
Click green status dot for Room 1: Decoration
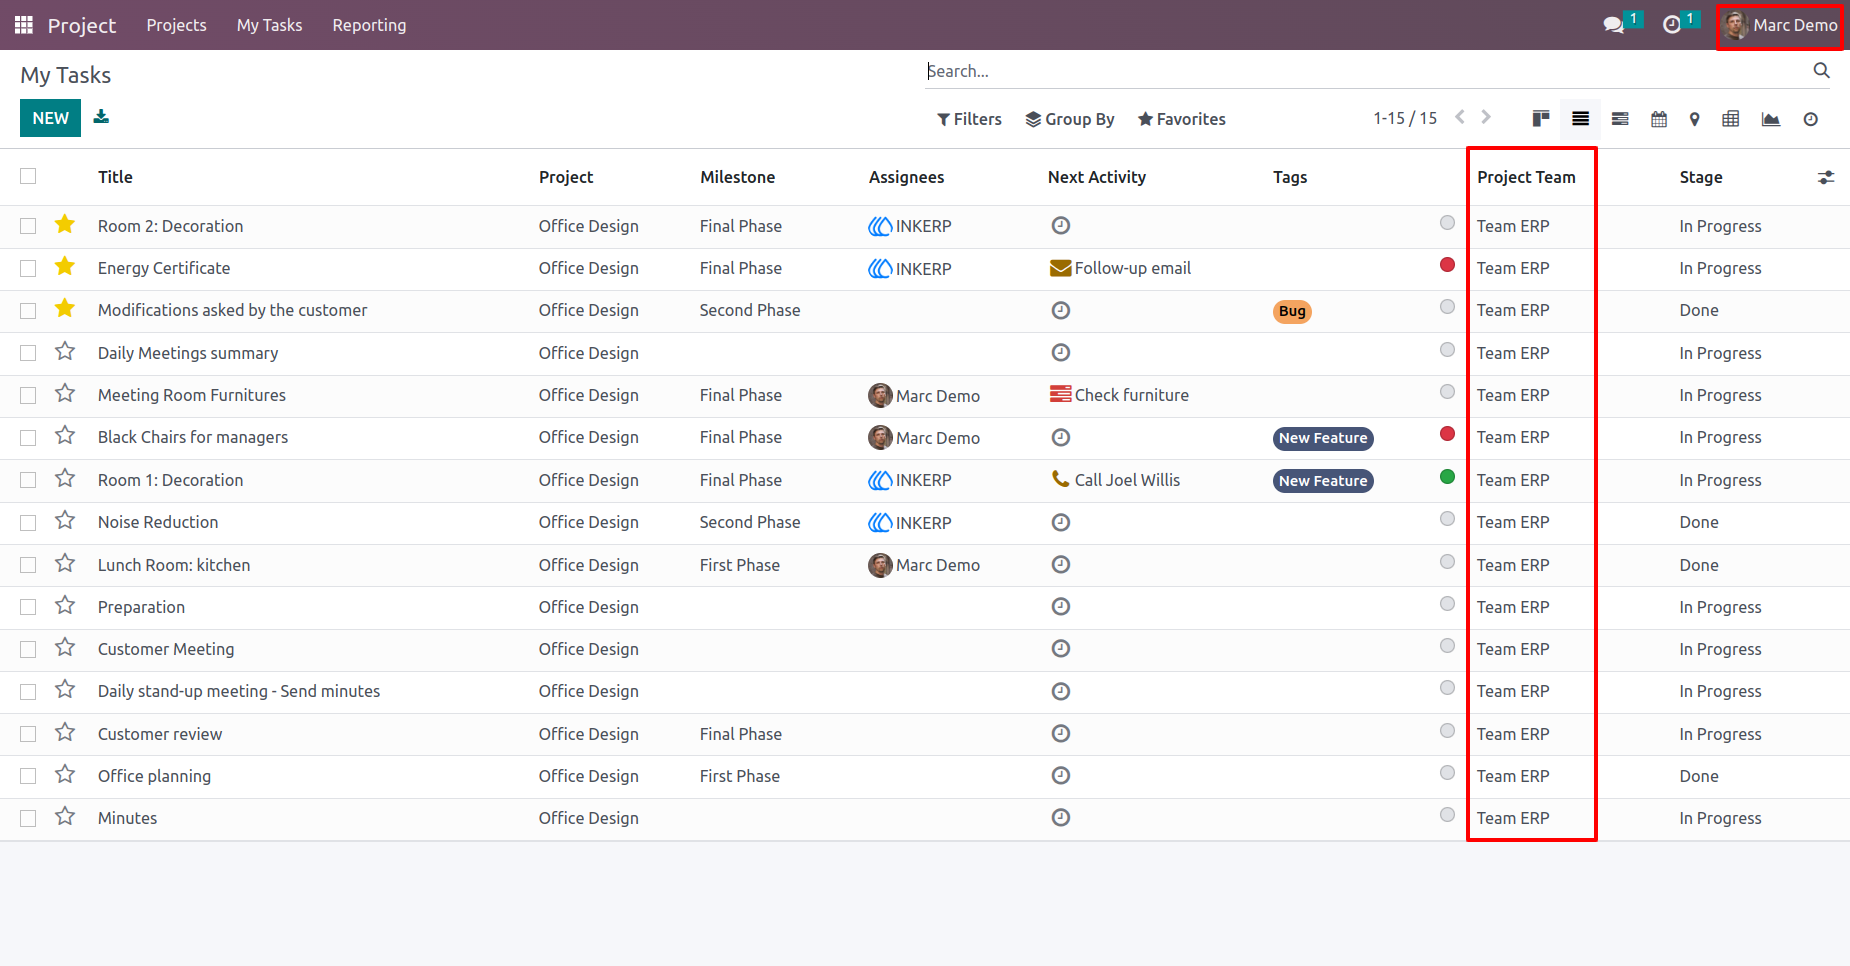(x=1447, y=477)
